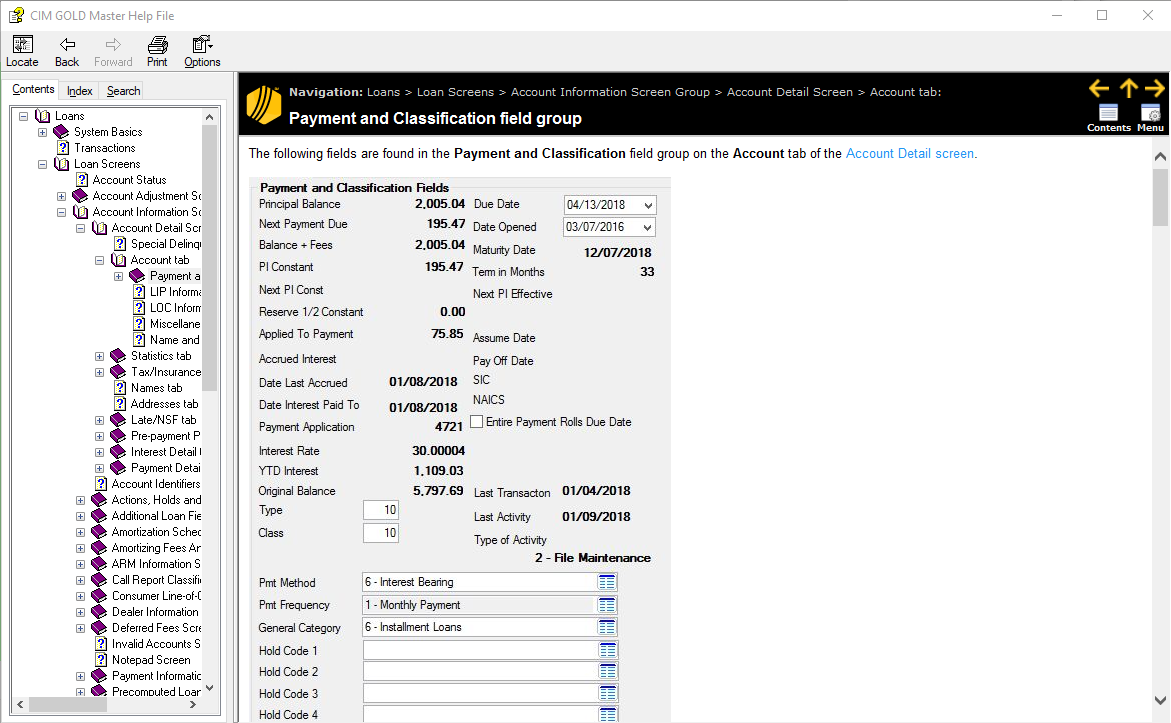
Task: Select Name and topic in tree
Action: 175,340
